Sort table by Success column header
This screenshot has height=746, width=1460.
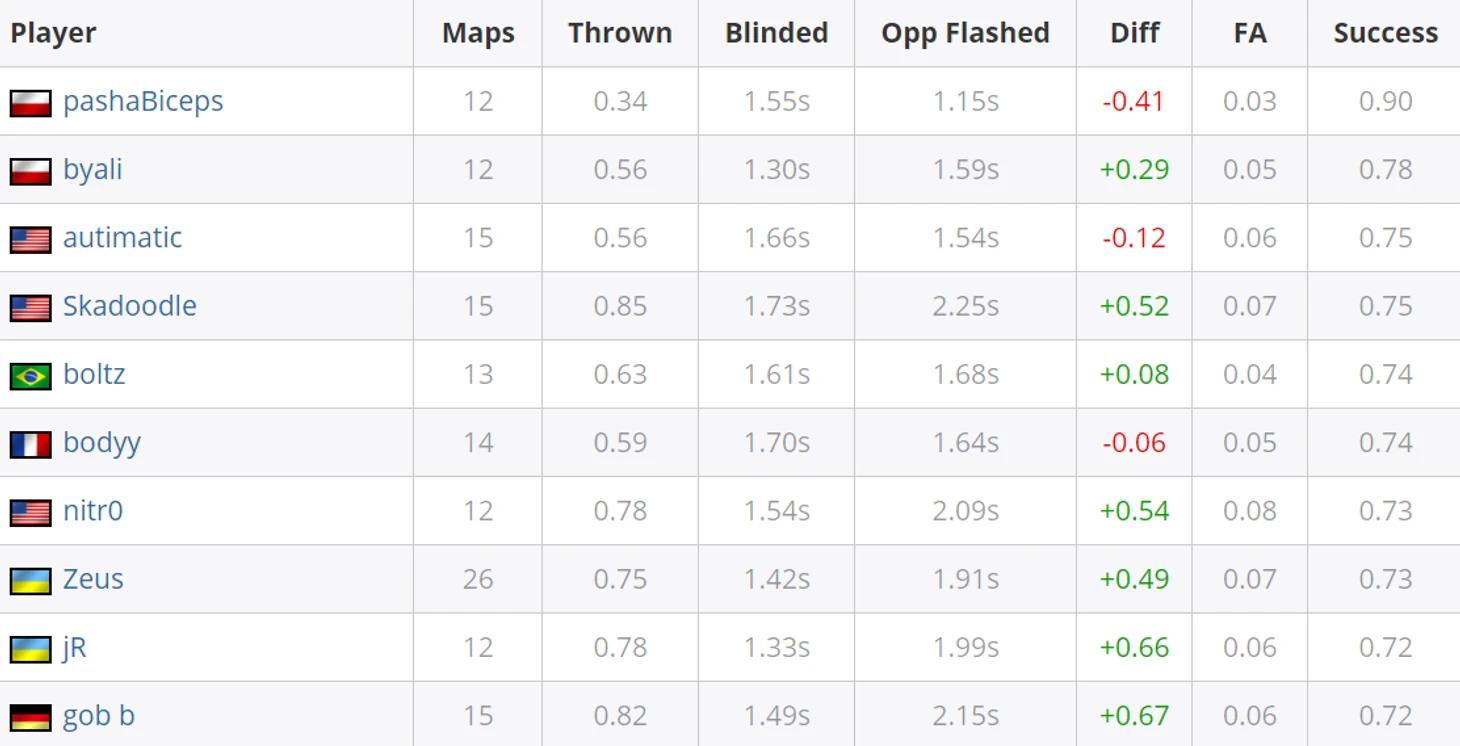point(1386,33)
